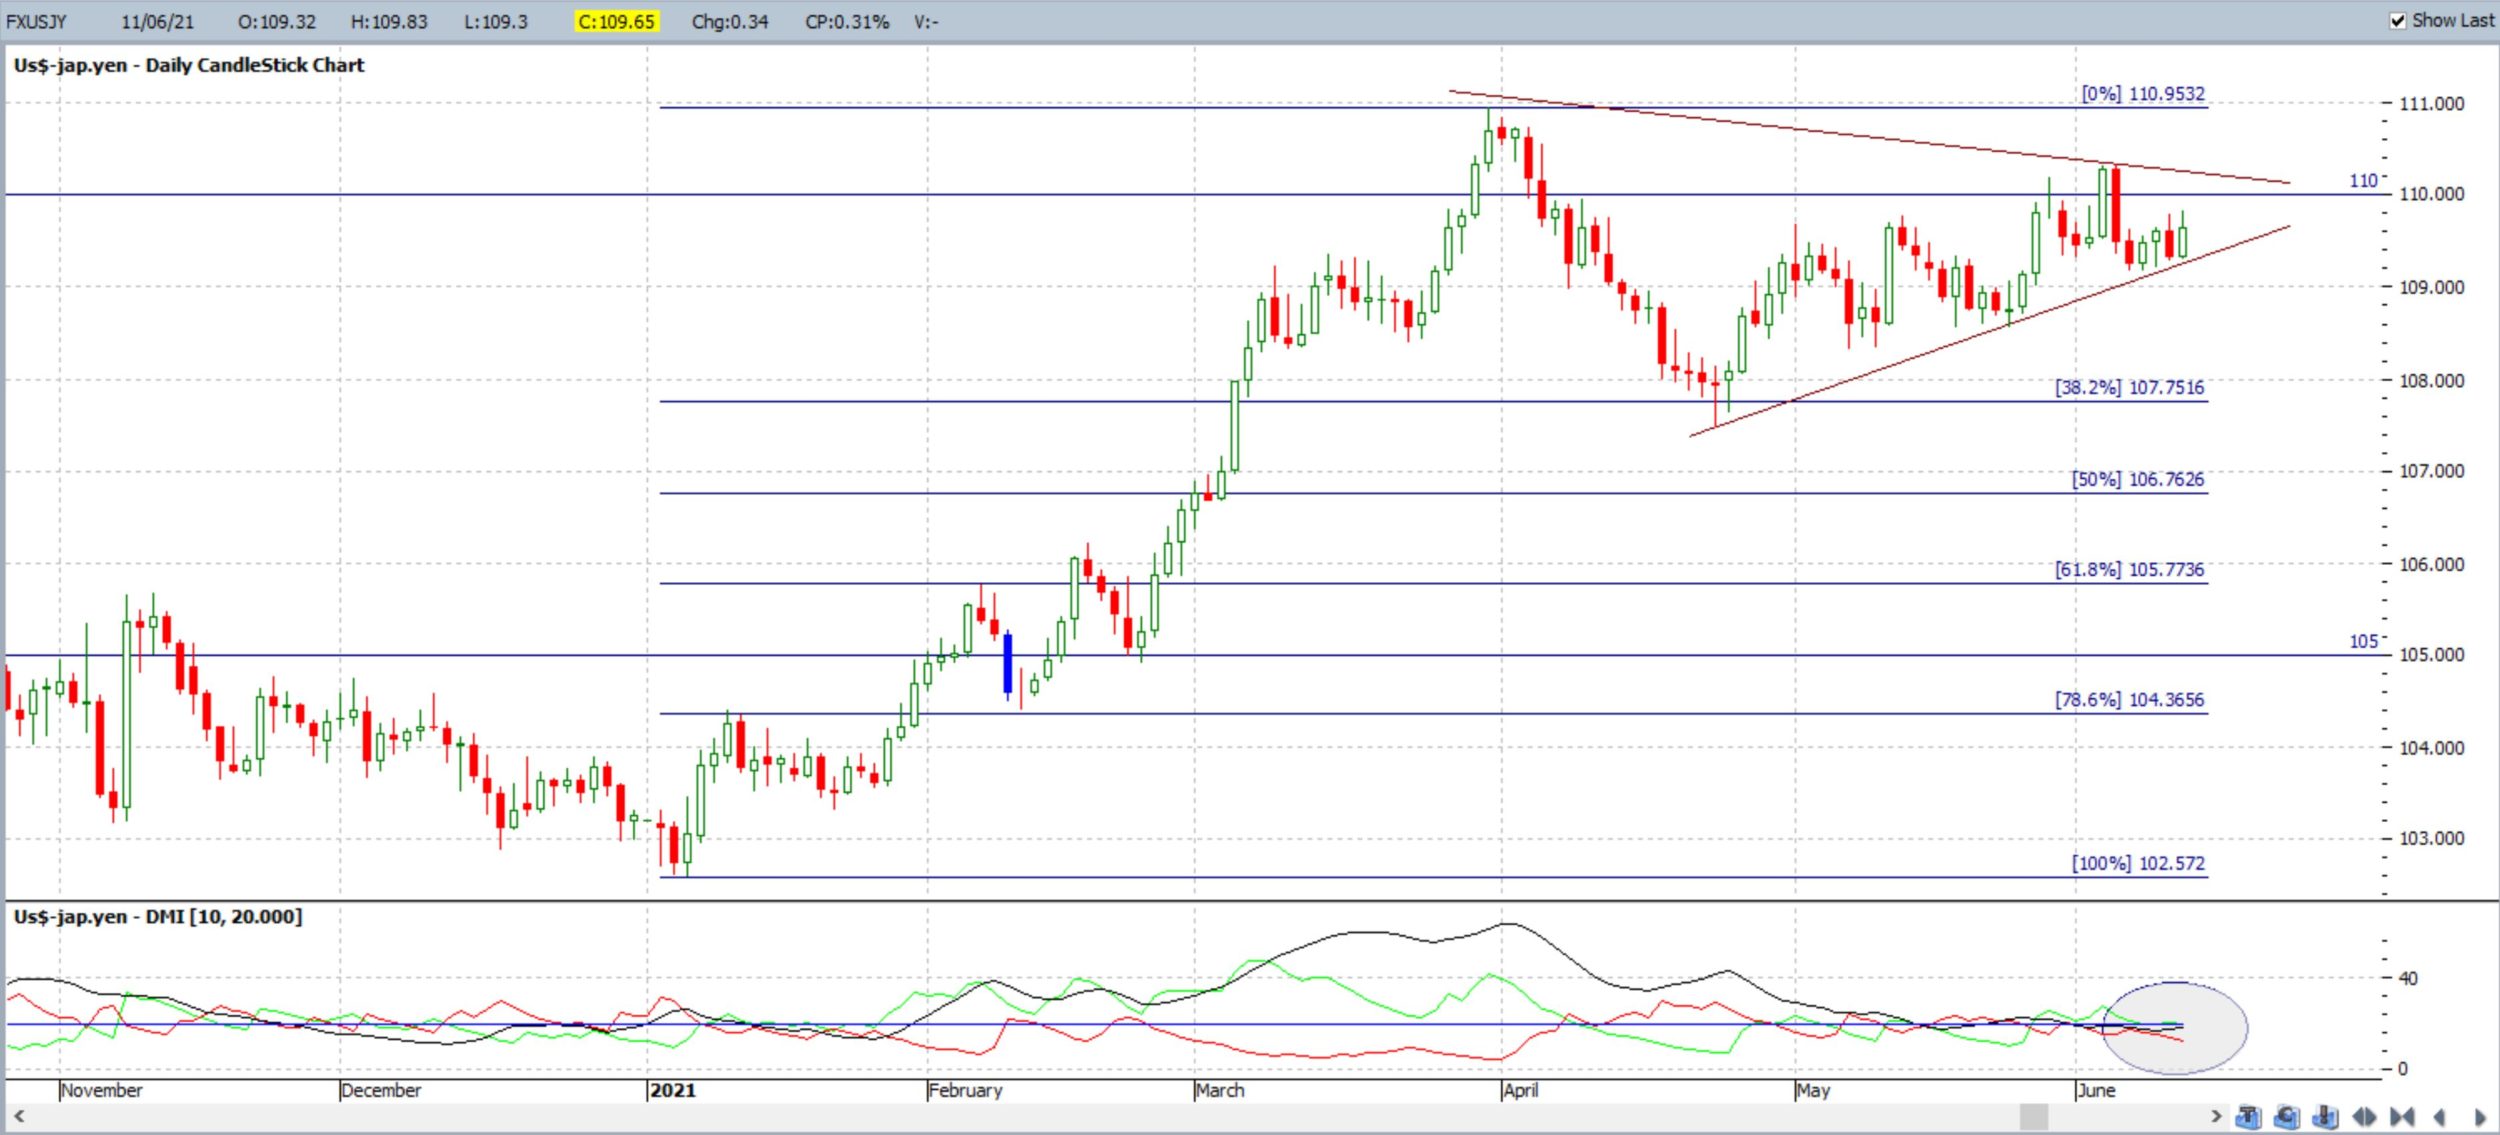Click the horizontal scrollbar thumb
Image resolution: width=2500 pixels, height=1135 pixels.
coord(2034,1116)
